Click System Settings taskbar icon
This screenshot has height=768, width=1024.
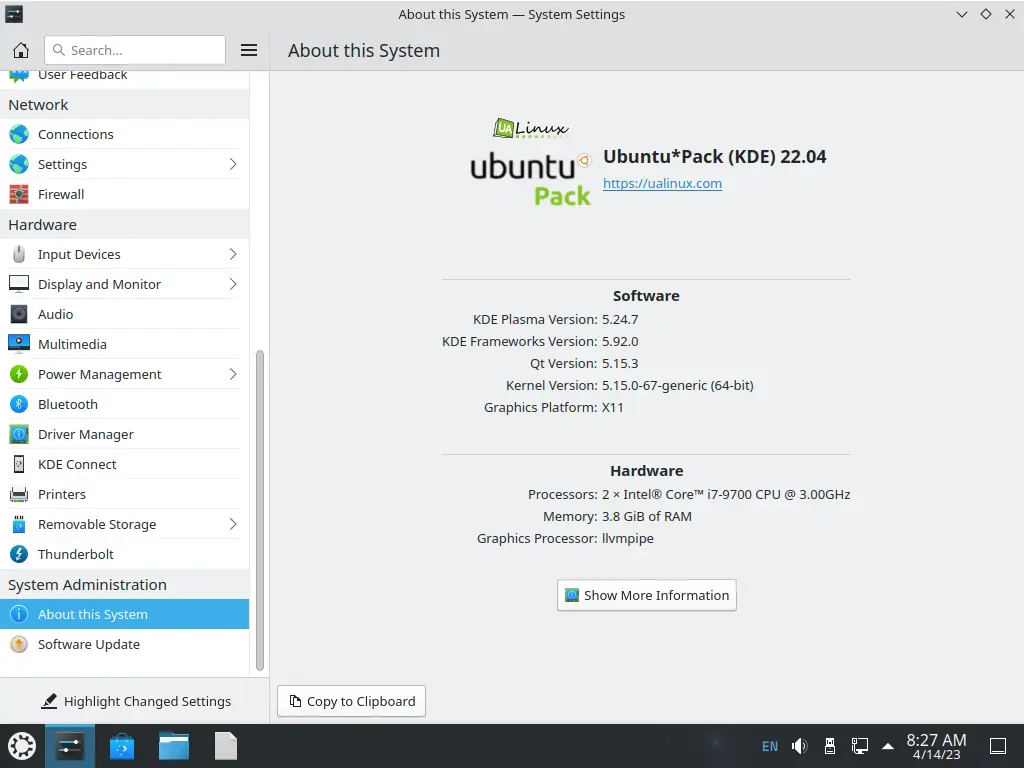70,746
